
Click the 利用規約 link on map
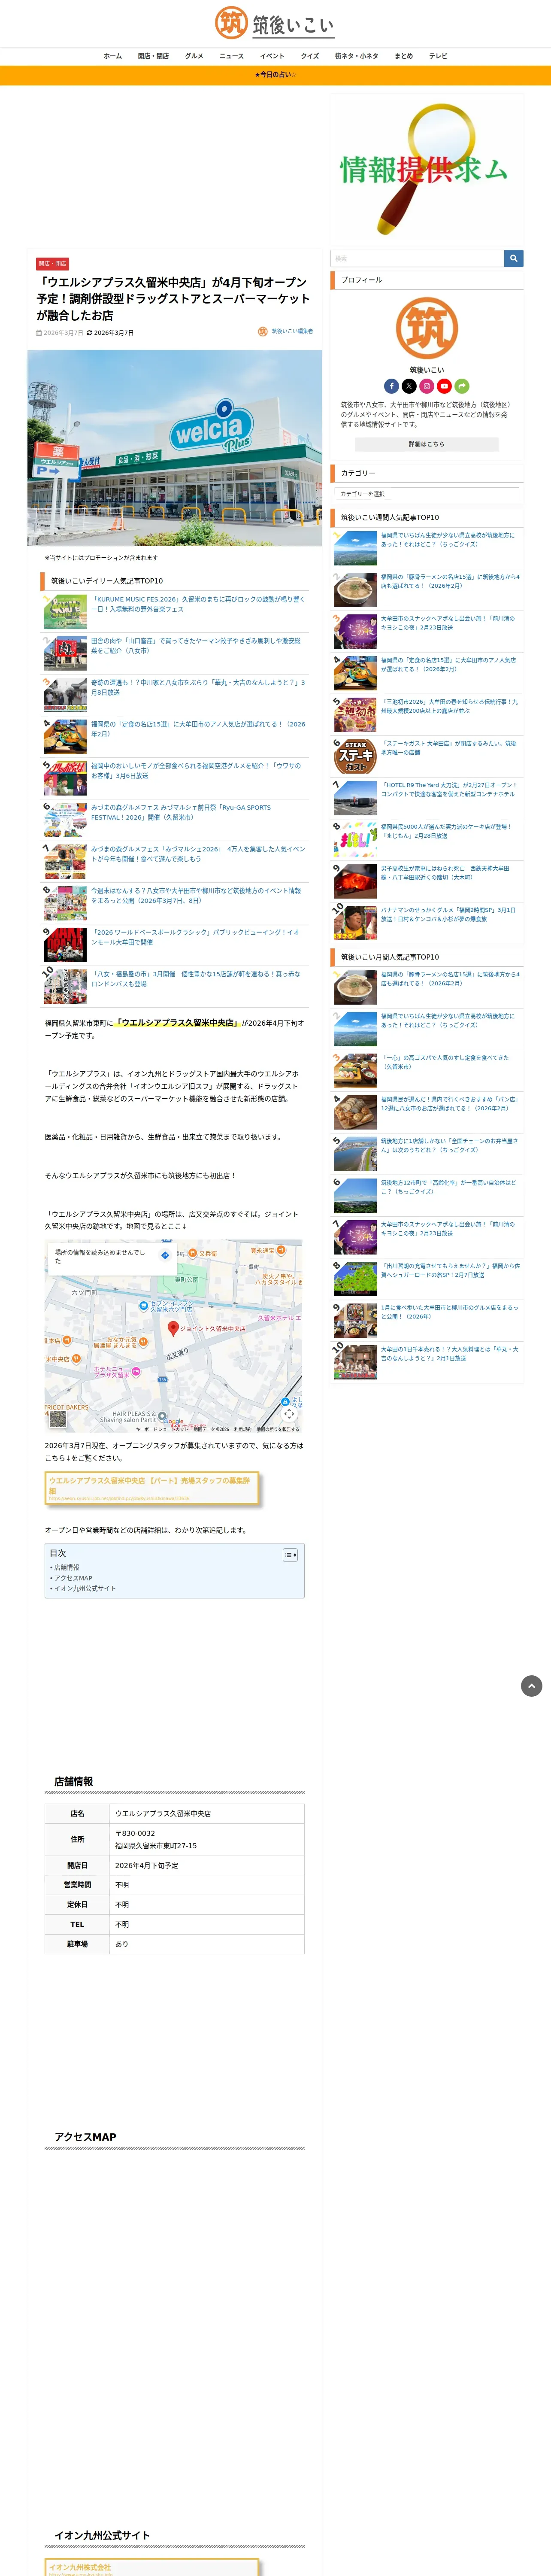tap(243, 1430)
